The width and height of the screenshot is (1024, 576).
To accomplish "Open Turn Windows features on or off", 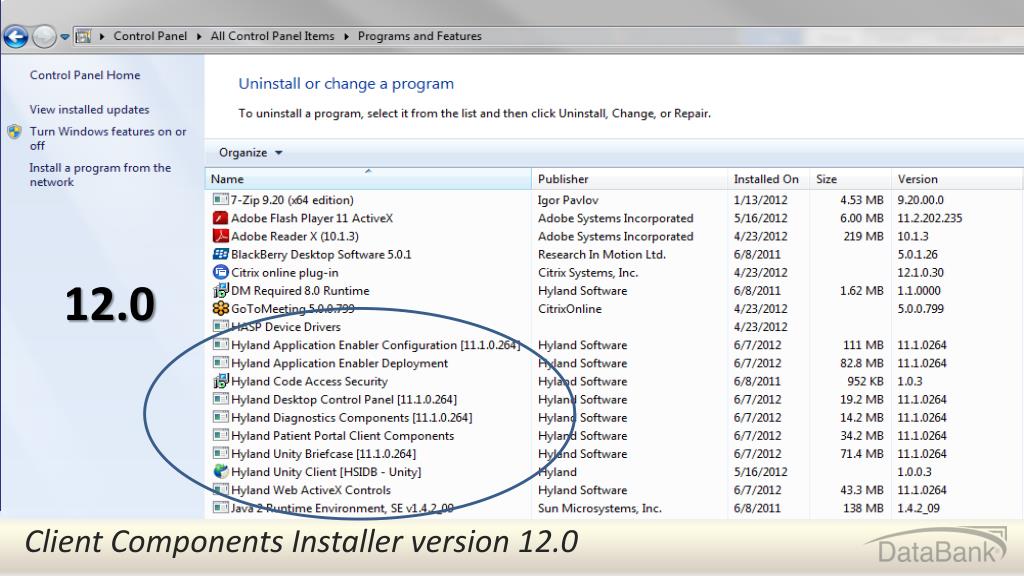I will point(108,138).
